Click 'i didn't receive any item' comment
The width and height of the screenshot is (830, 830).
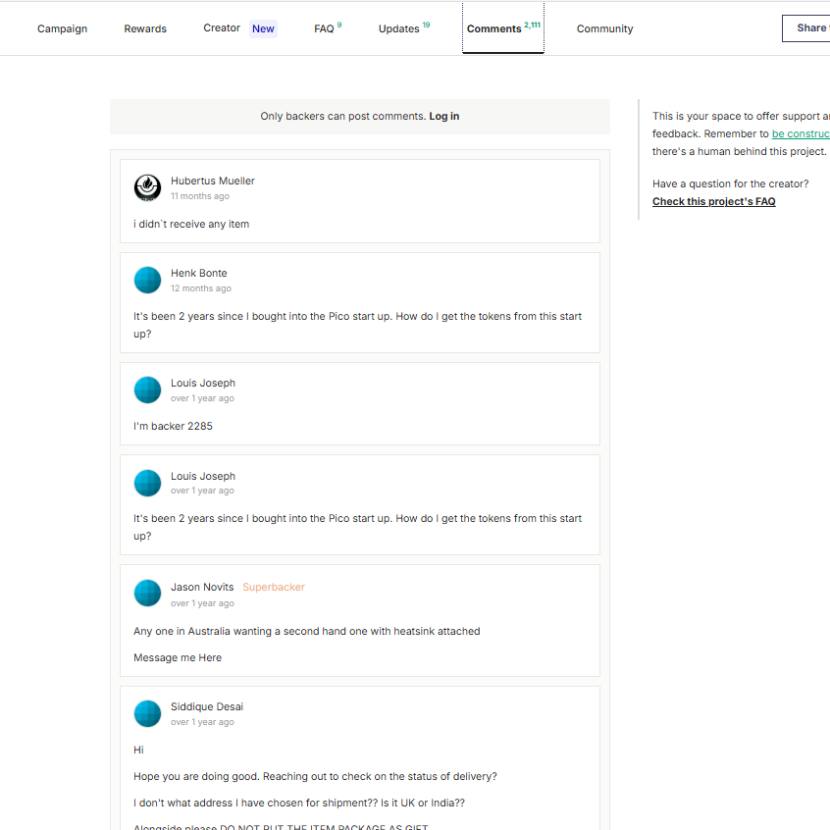coord(191,224)
